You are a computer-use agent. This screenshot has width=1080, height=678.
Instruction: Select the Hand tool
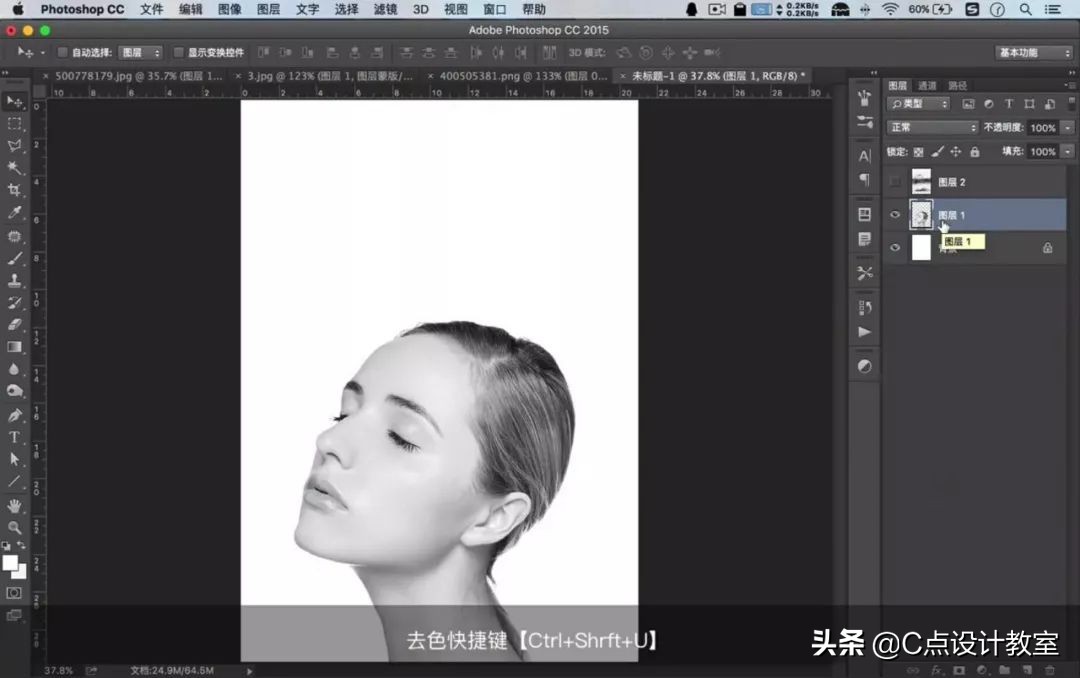click(x=14, y=505)
